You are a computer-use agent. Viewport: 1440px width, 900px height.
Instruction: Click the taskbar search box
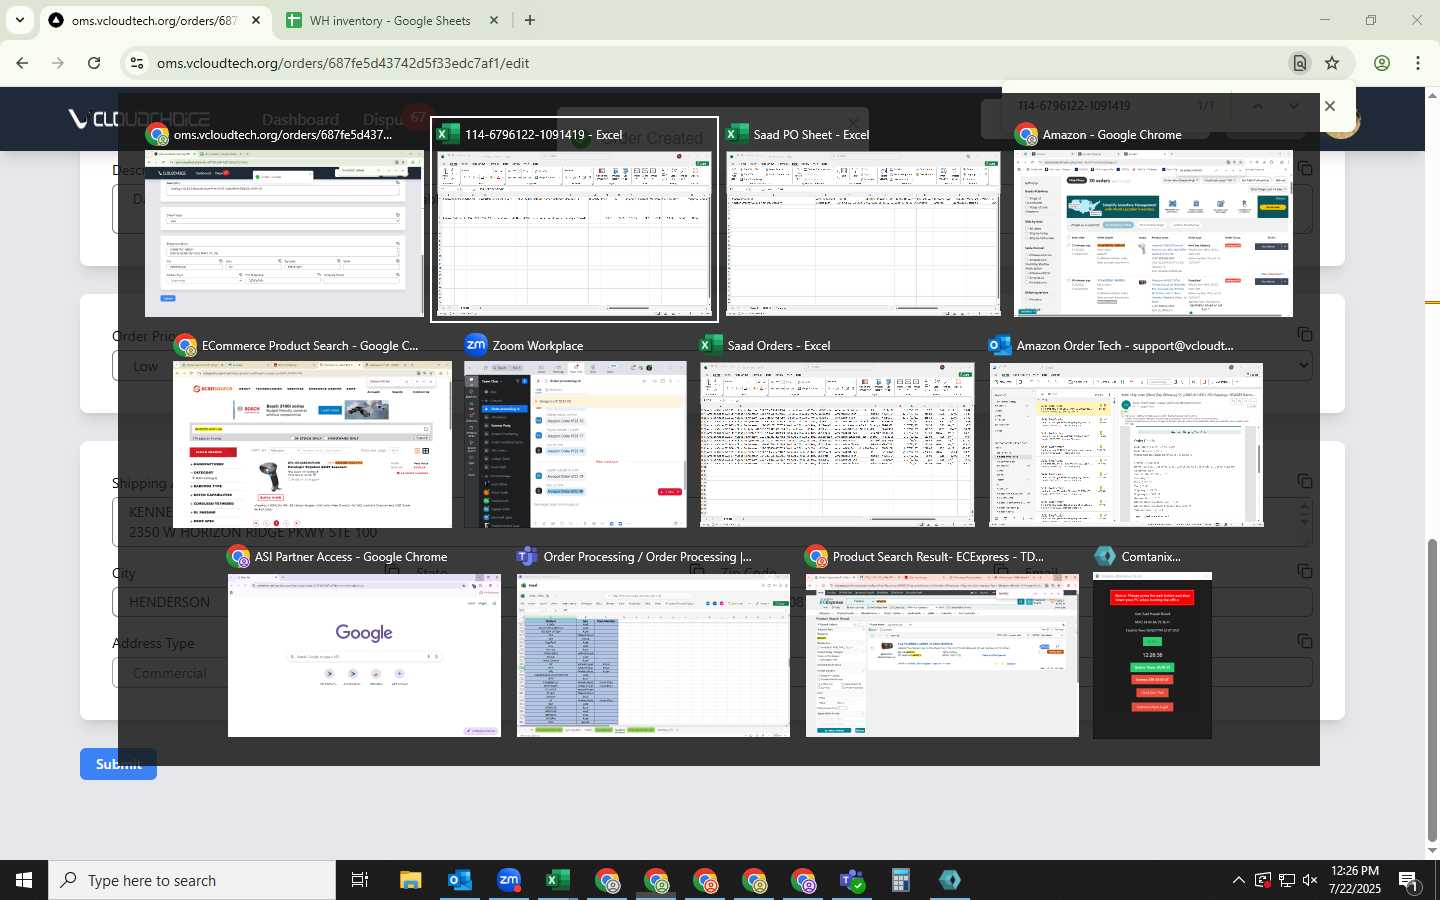[x=192, y=880]
